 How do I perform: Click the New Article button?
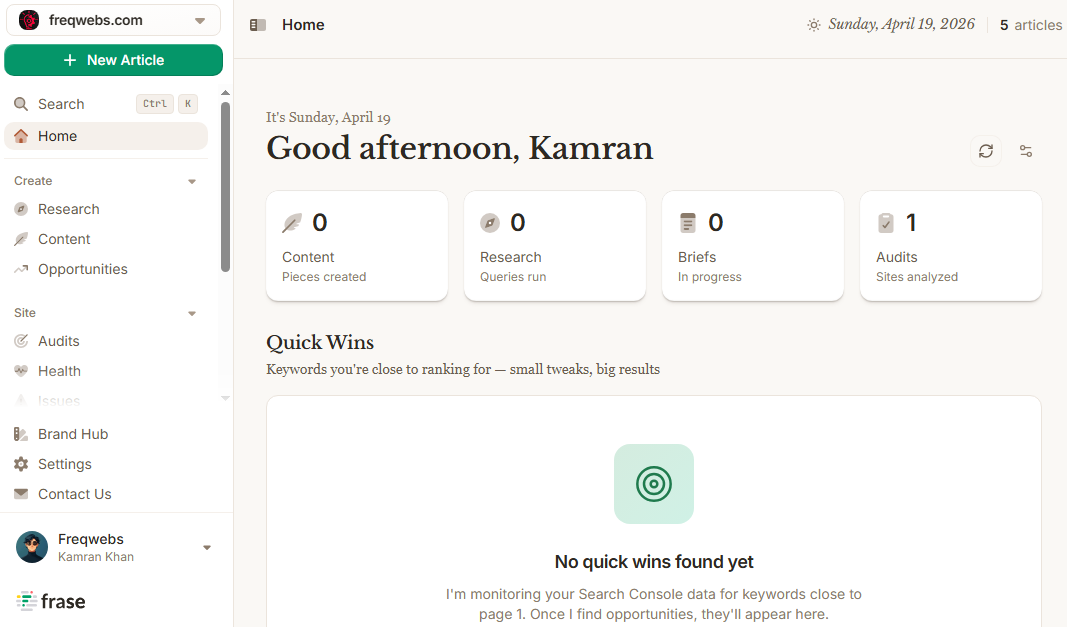click(x=113, y=60)
